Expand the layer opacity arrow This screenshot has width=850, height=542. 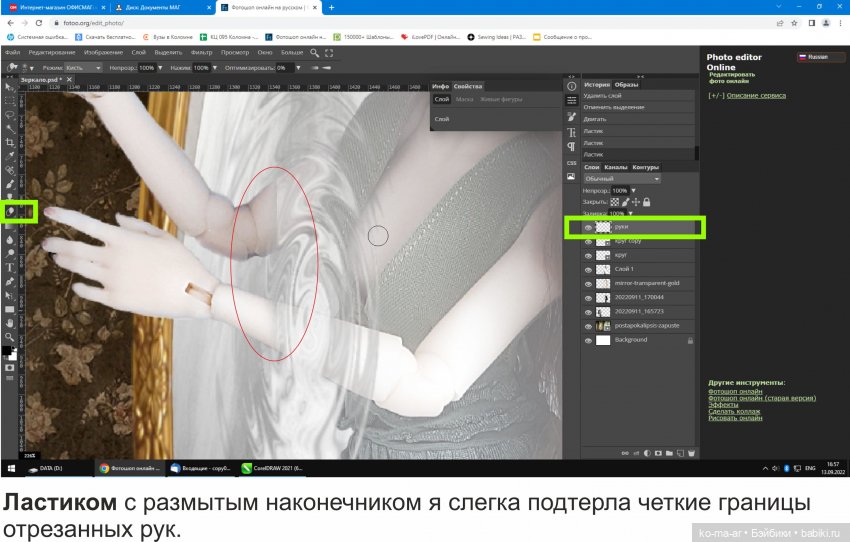(633, 190)
